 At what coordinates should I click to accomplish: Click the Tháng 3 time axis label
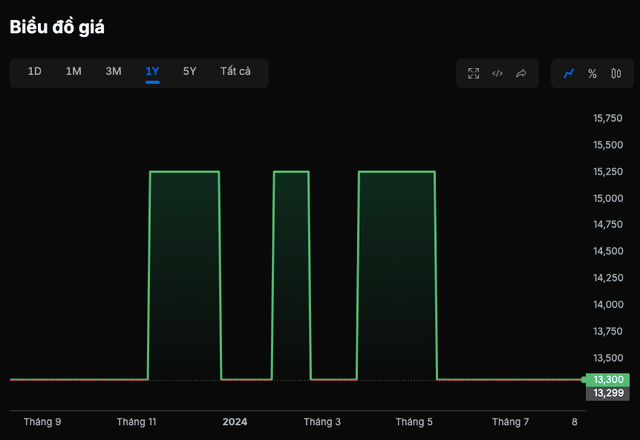(322, 422)
